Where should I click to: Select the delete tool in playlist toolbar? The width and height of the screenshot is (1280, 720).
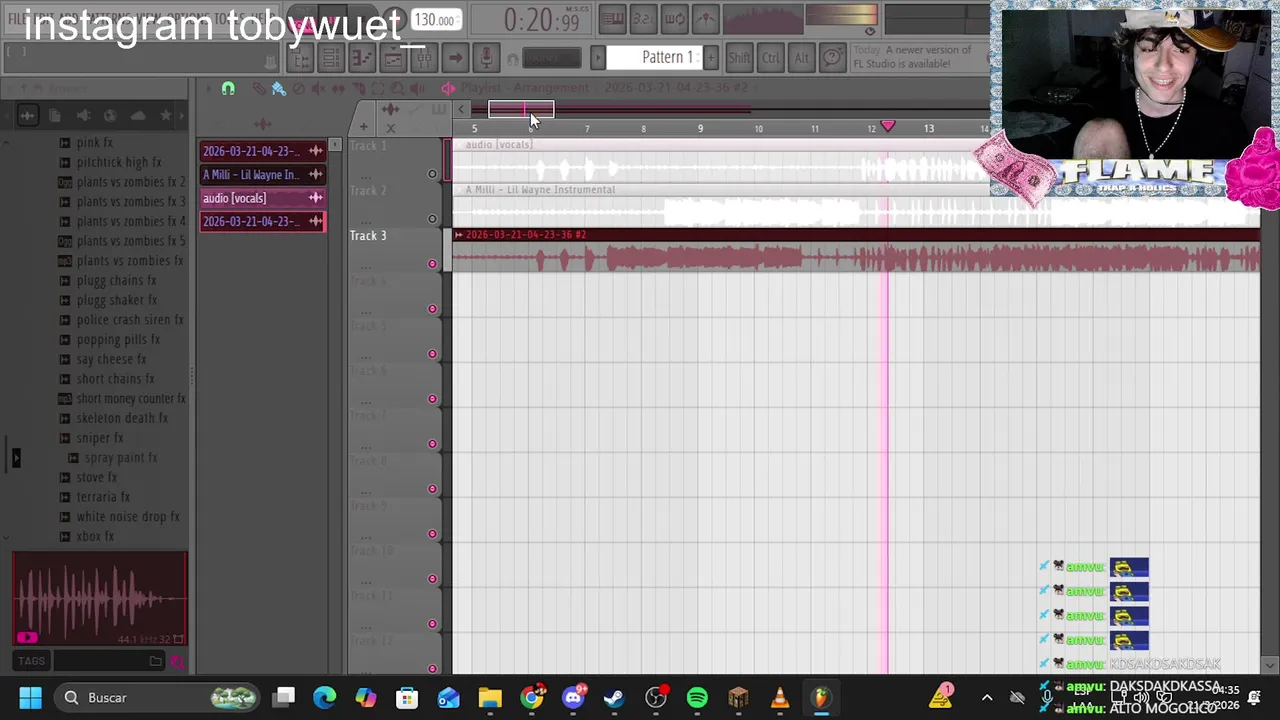(298, 88)
